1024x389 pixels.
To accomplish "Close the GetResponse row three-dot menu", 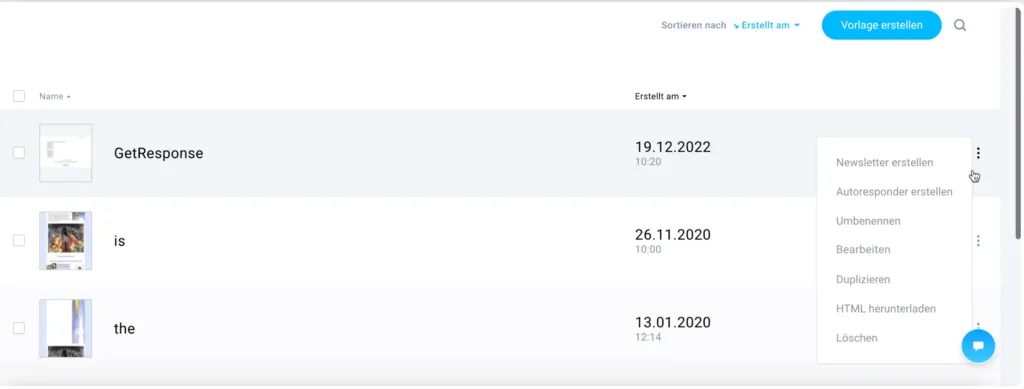I will 978,153.
